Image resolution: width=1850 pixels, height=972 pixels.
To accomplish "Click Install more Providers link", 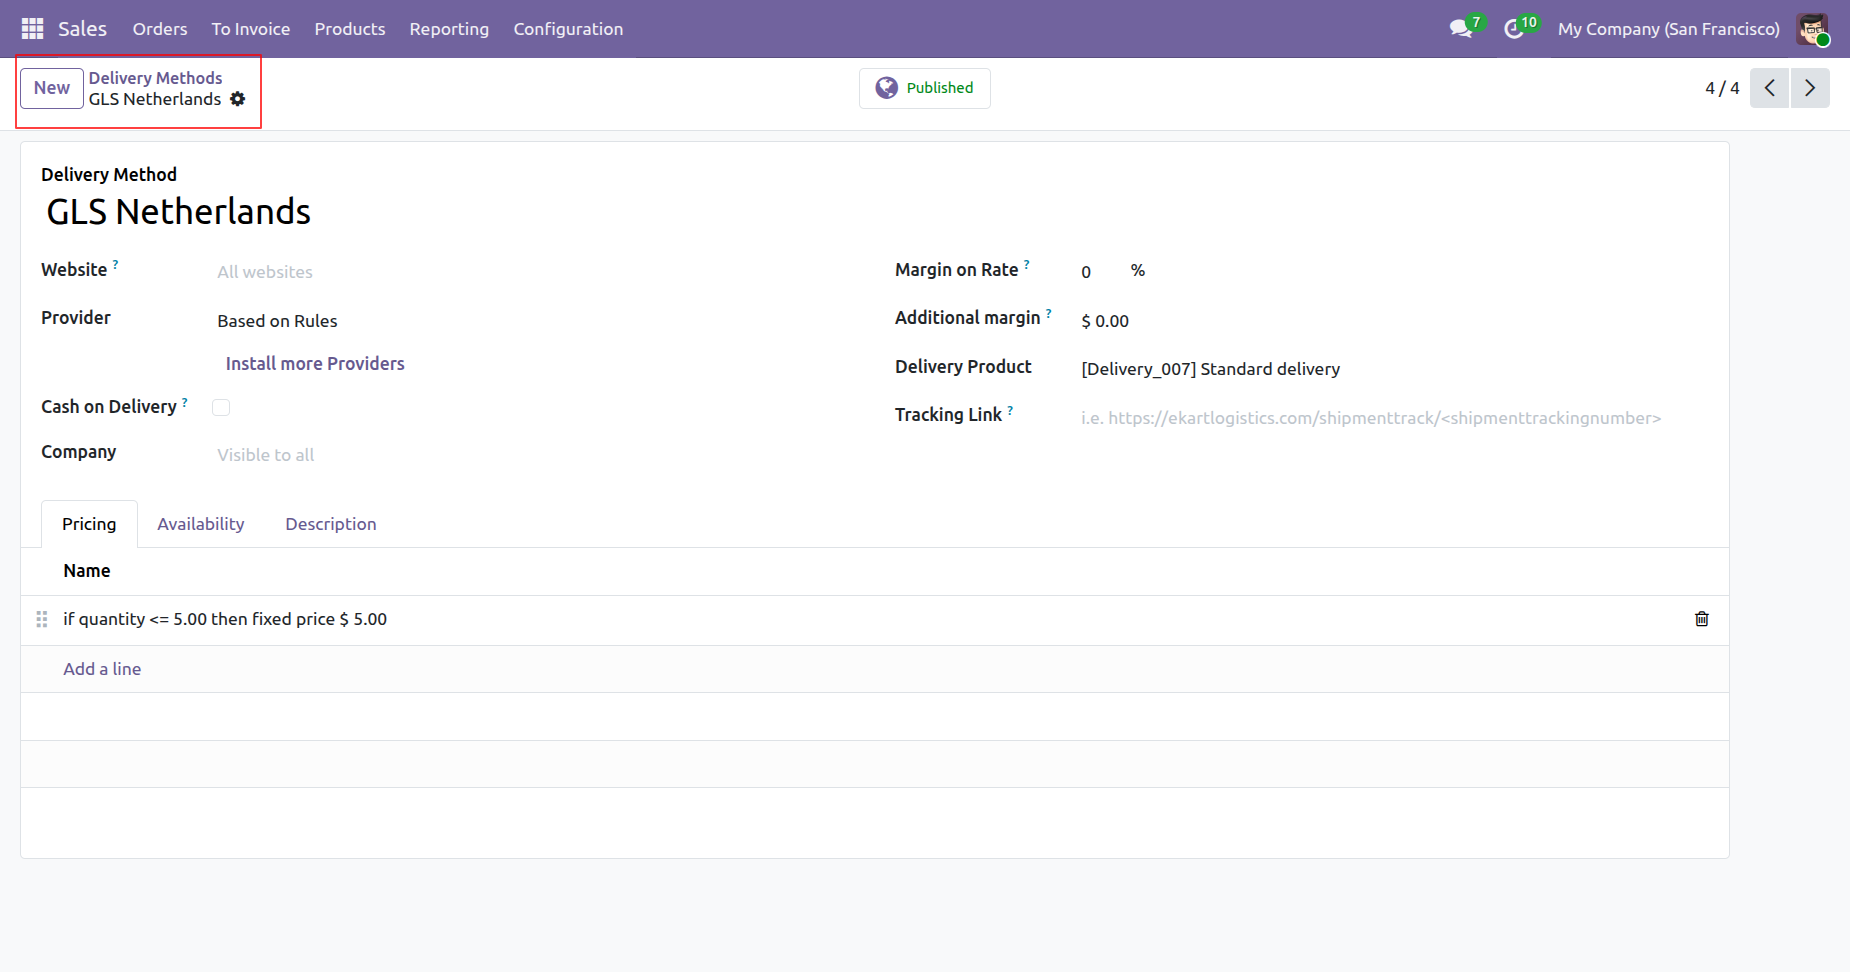I will (315, 364).
